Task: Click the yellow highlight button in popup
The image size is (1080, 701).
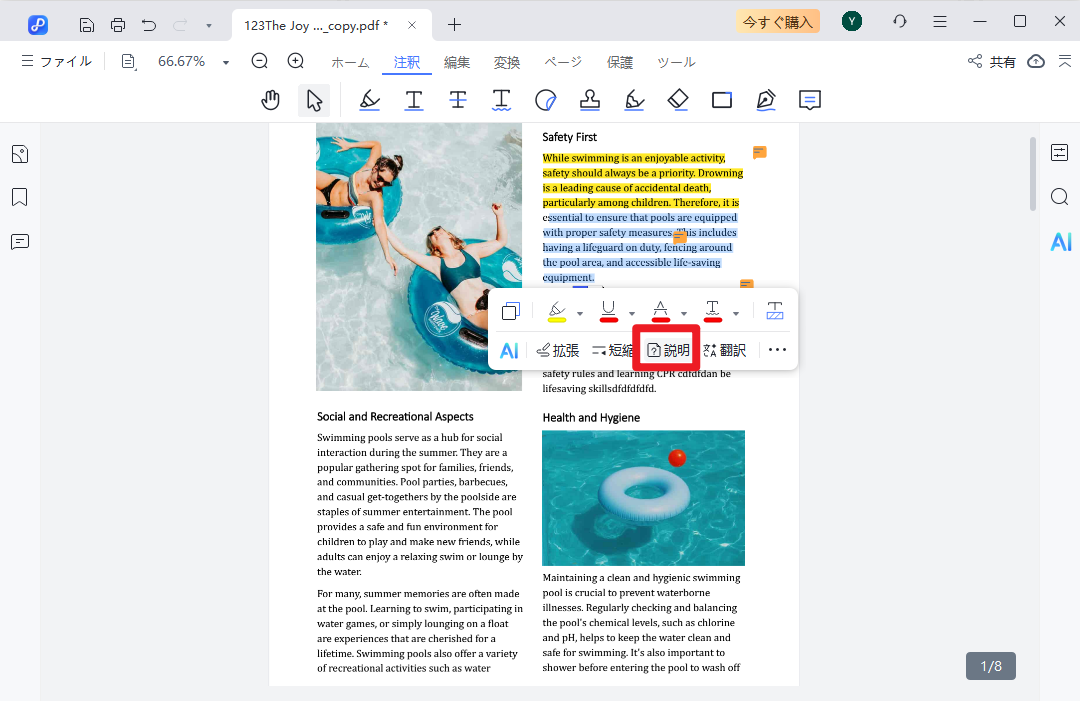Action: [557, 311]
